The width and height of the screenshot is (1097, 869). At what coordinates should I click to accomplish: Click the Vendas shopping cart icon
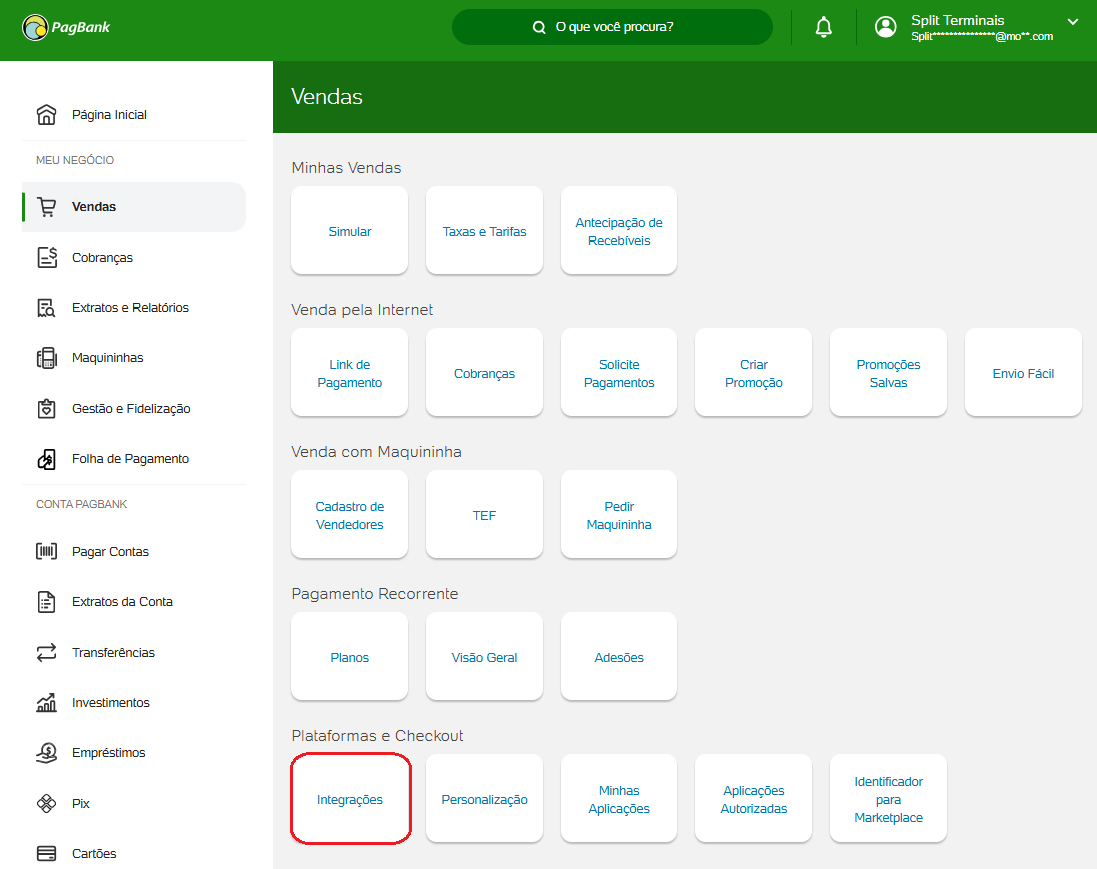pyautogui.click(x=46, y=207)
